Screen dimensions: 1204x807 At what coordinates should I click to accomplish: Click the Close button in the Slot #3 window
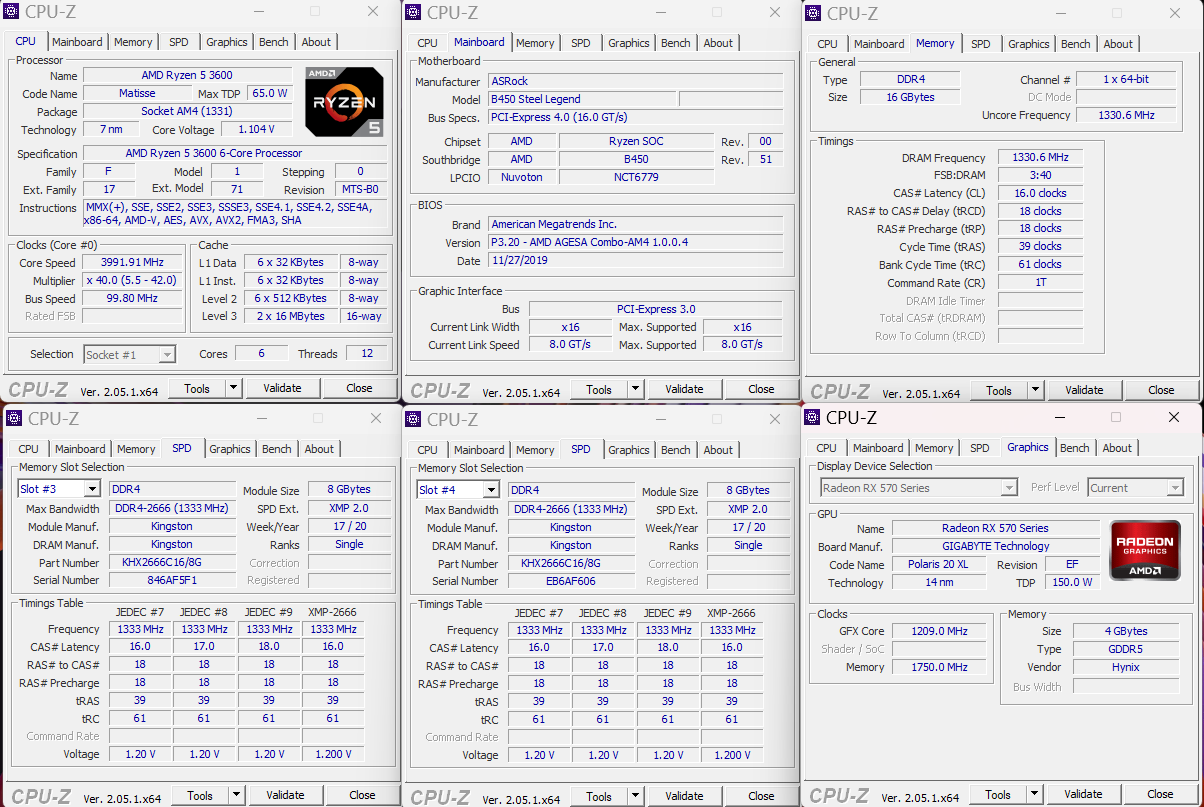point(362,795)
